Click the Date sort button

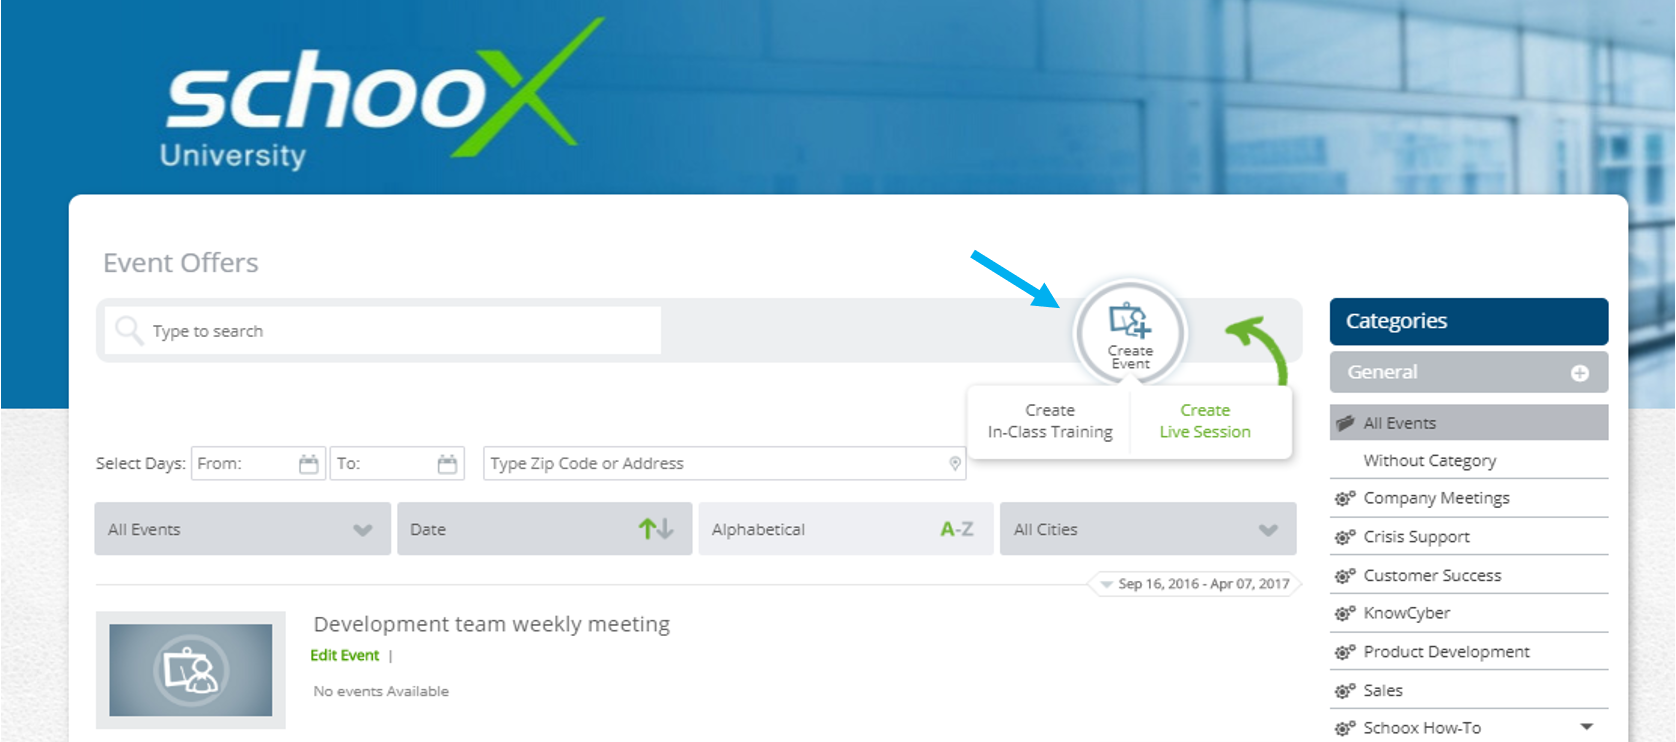(544, 529)
